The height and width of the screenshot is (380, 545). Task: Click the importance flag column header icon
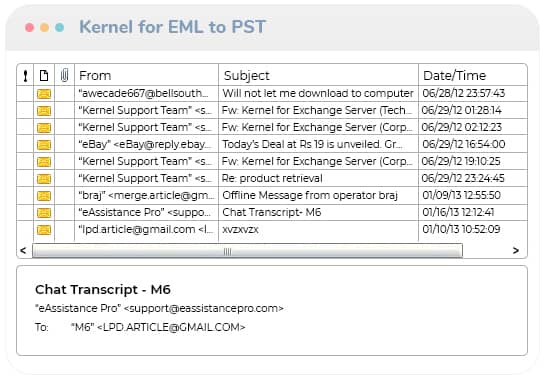25,75
